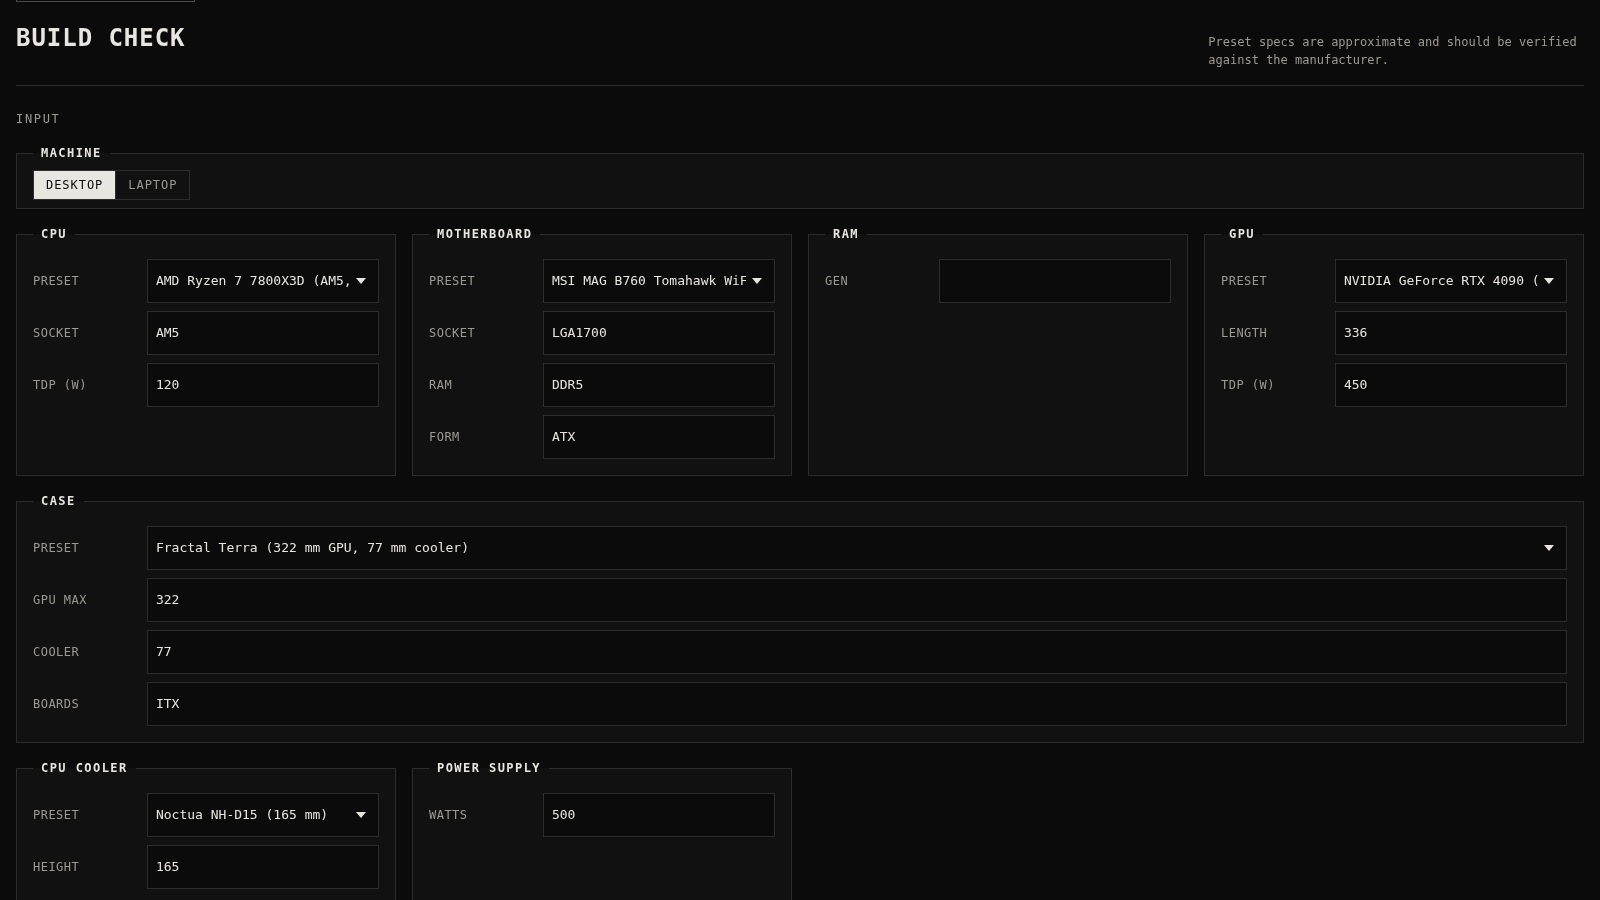
Task: Click the HEIGHT label in CPU Cooler group
Action: (56, 867)
